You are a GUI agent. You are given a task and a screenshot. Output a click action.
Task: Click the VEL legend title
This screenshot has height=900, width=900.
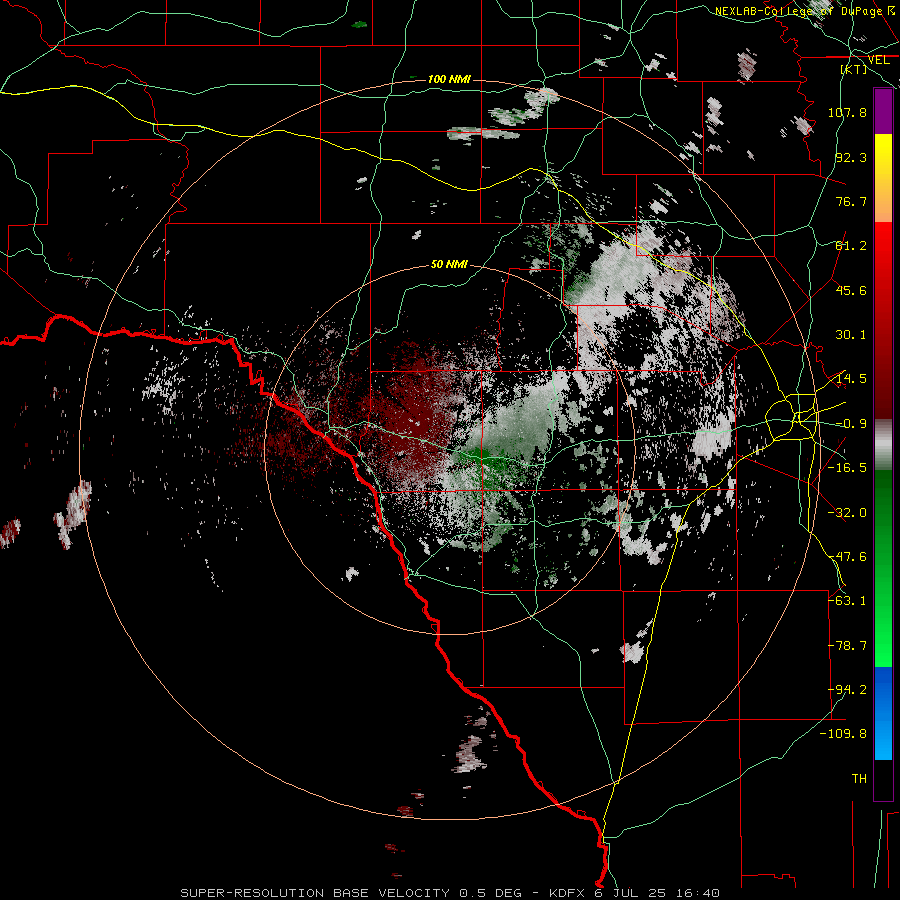[878, 60]
